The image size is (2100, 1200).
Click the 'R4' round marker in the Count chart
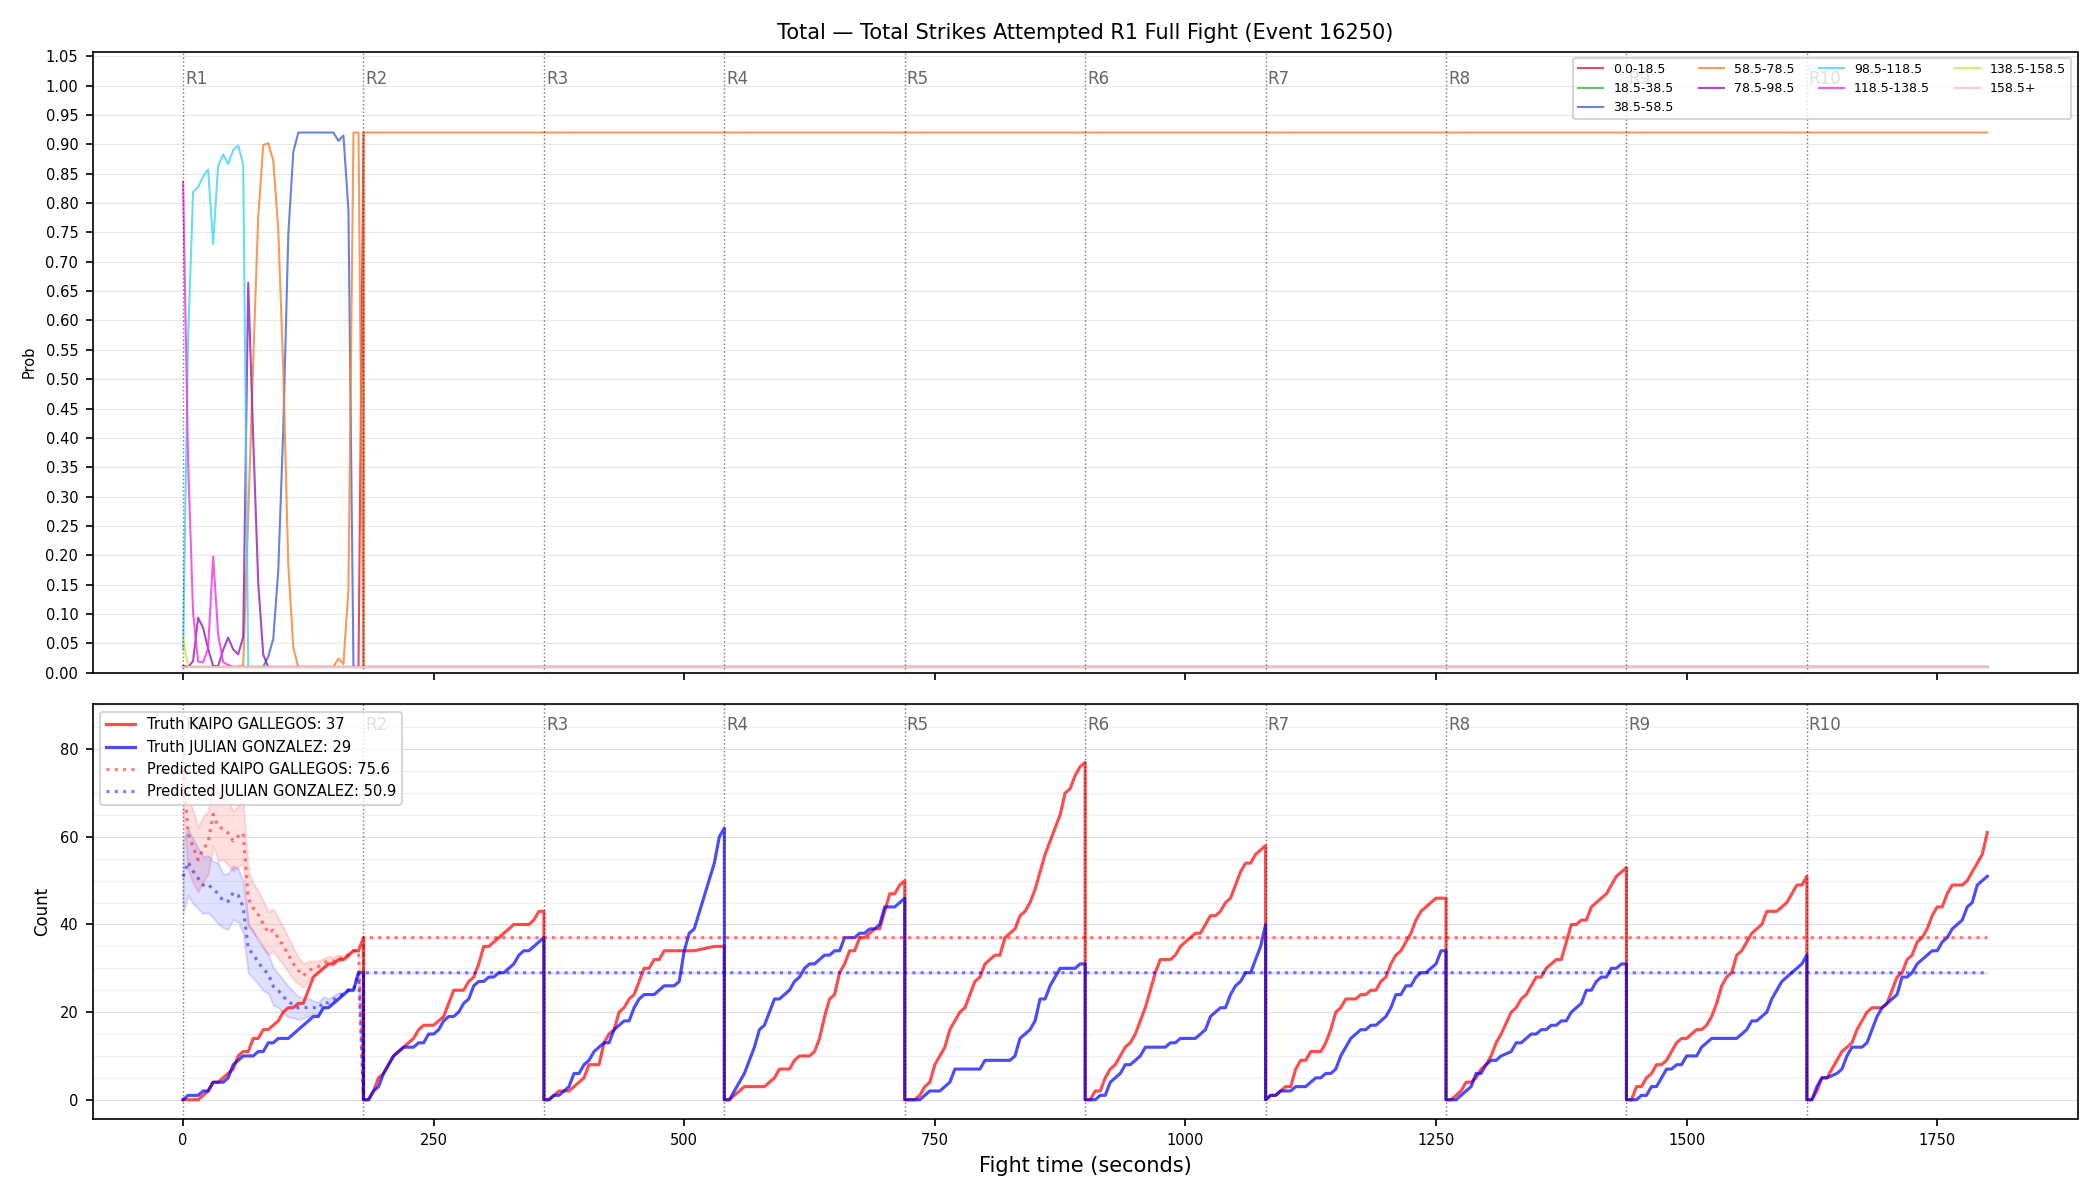tap(737, 724)
